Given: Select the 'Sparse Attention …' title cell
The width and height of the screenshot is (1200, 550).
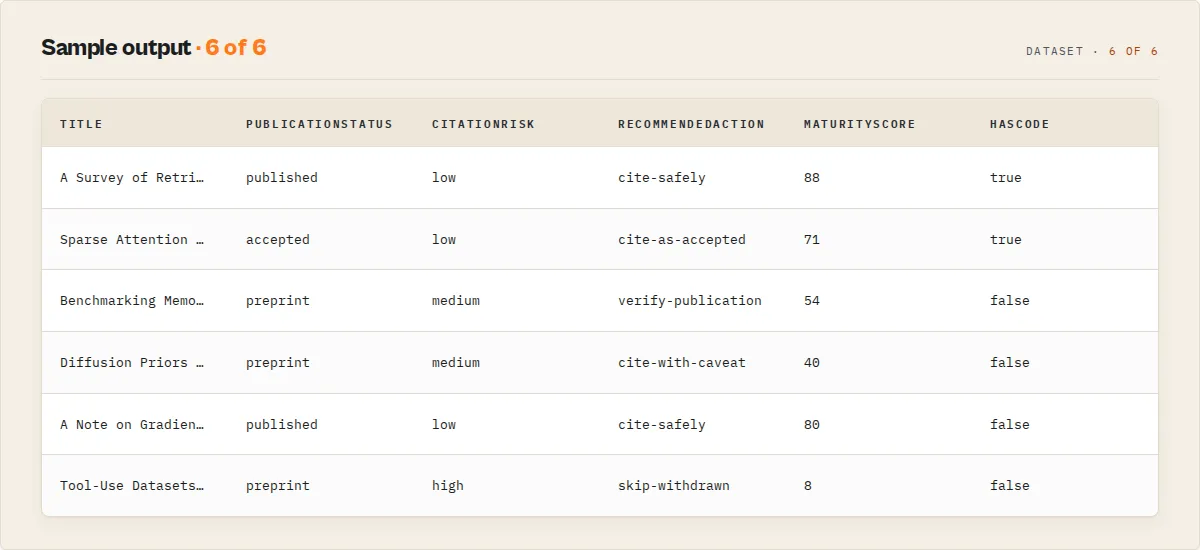Looking at the screenshot, I should click(132, 240).
